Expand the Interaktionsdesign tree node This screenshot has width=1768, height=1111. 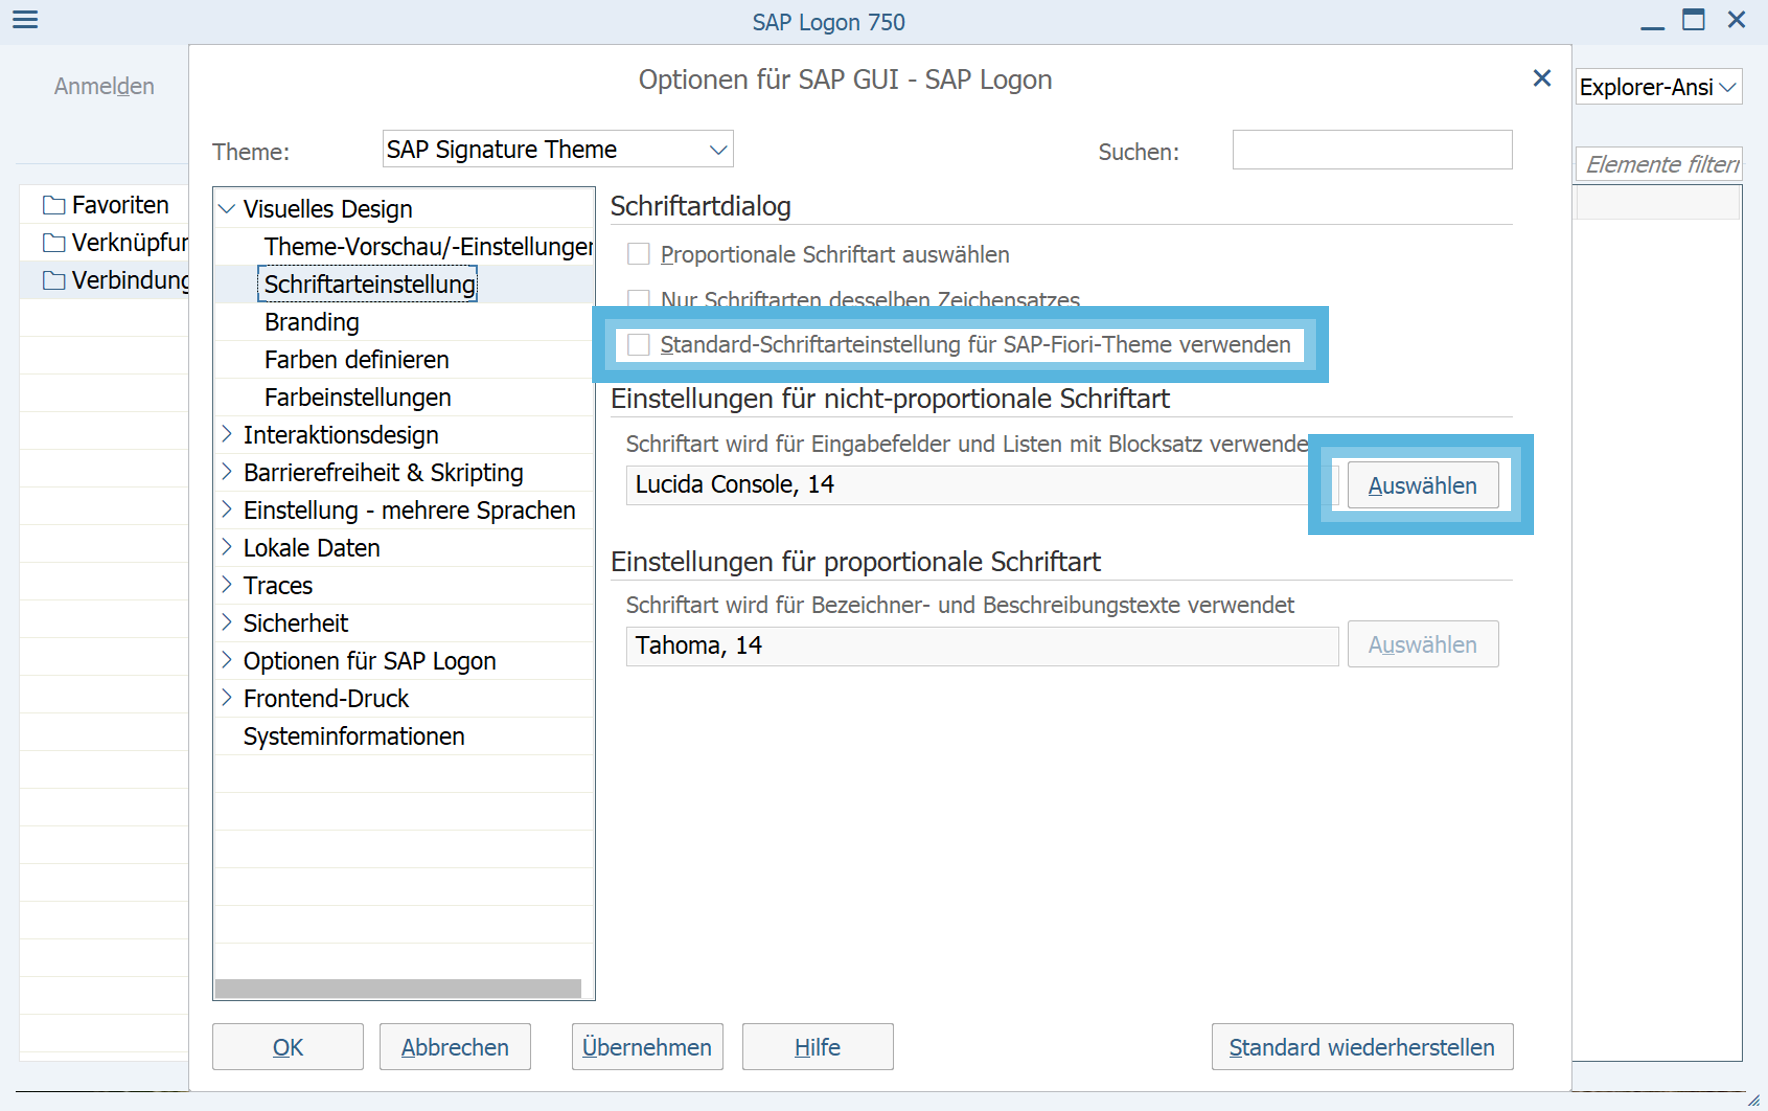227,435
